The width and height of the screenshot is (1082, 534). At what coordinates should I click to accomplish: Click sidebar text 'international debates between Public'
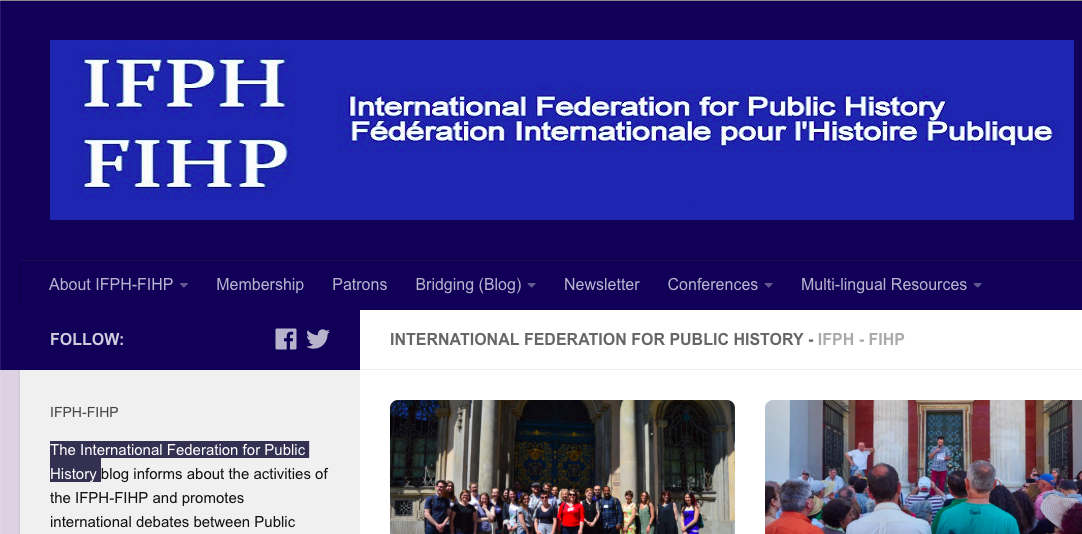tap(173, 522)
